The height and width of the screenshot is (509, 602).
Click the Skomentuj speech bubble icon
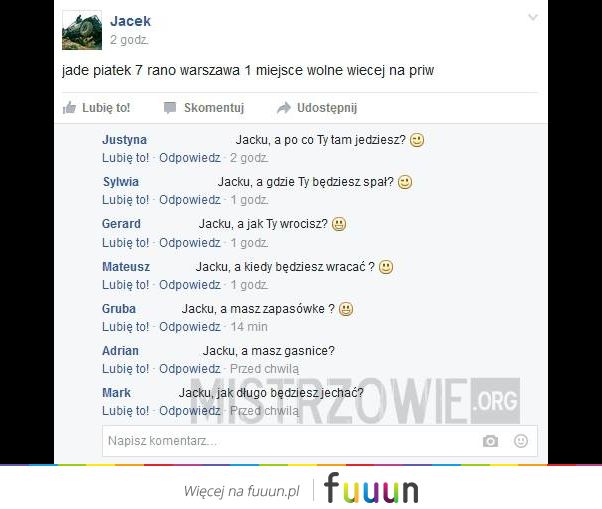pos(170,108)
